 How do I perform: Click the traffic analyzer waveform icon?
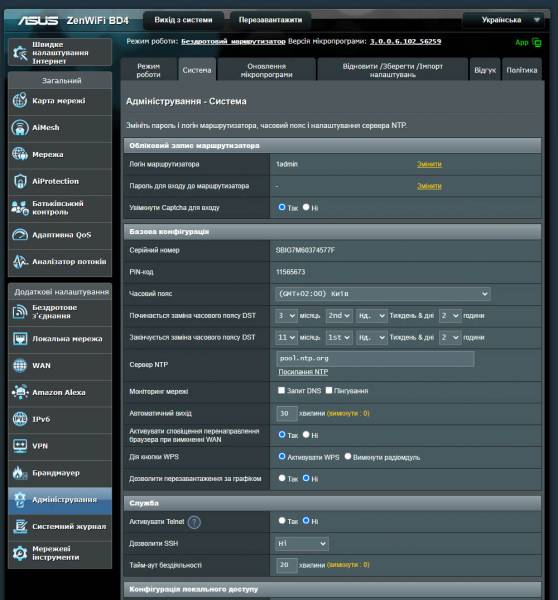20,261
